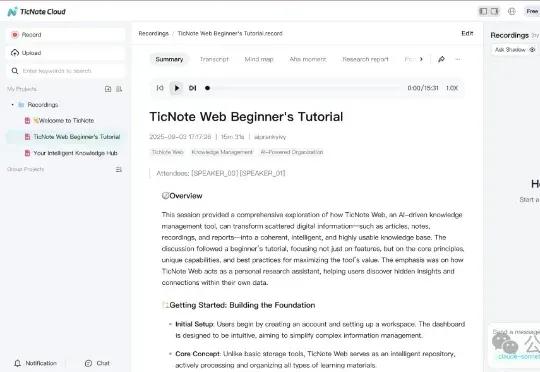Switch to the Research report tab
Screen dimensions: 540x372
coord(365,59)
